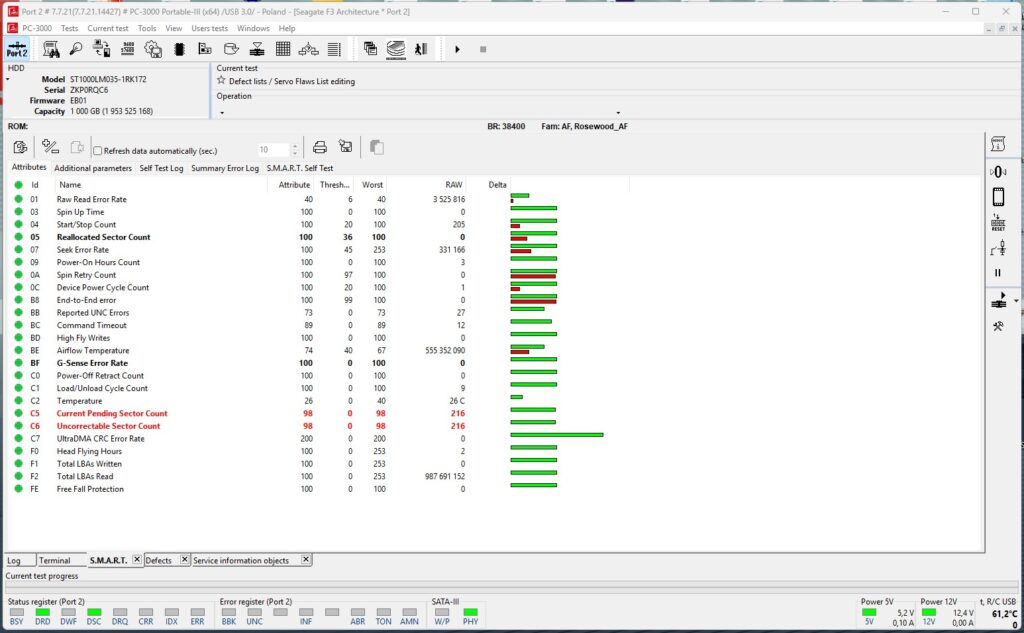Select the Uncorrectable Sector Count row

pyautogui.click(x=320, y=426)
